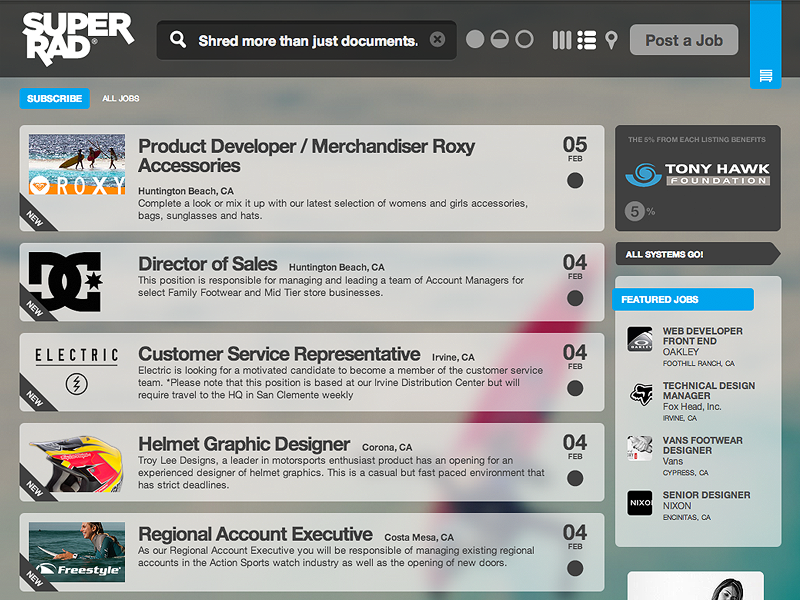The height and width of the screenshot is (600, 800).
Task: Switch to column view layout
Action: (562, 40)
